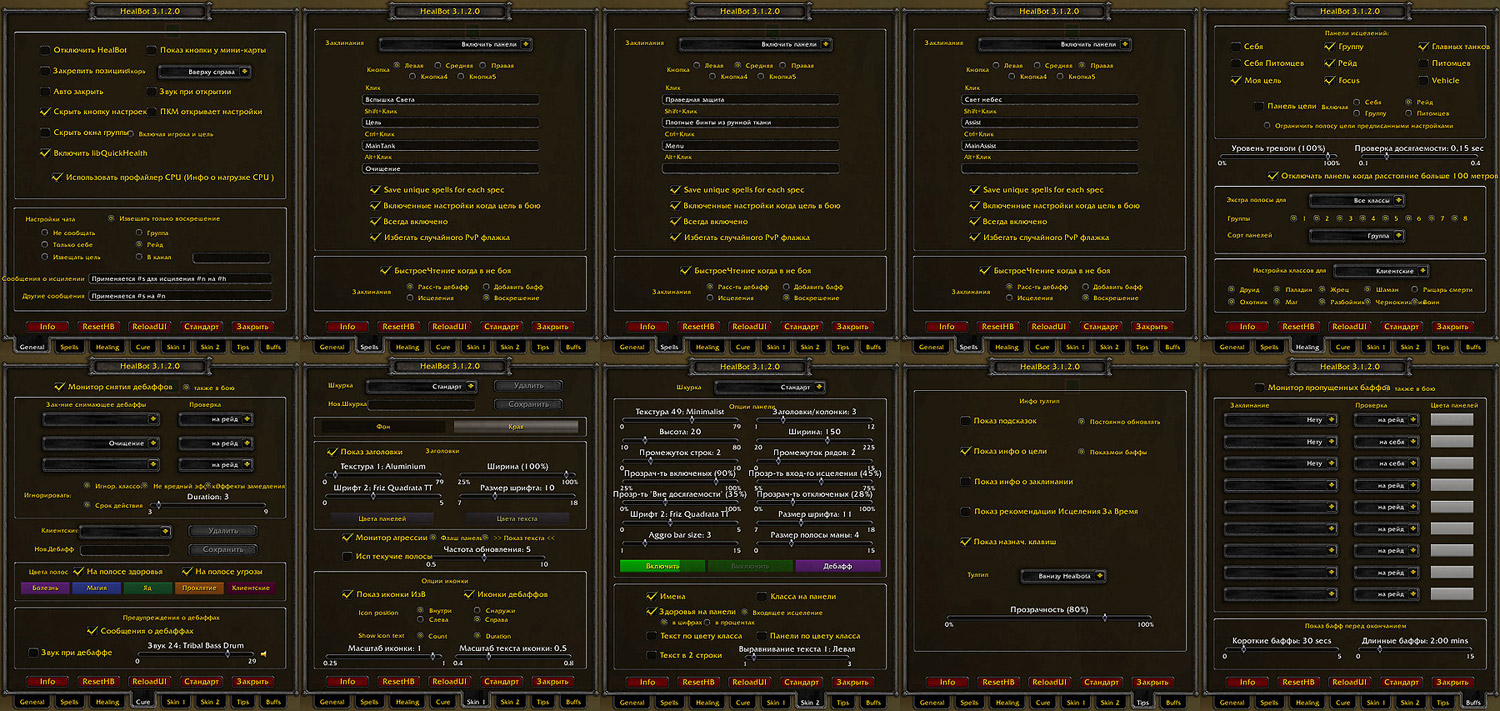Enable the Vehicle healing panel checkbox
Screen dimensions: 1500x711
tap(1424, 80)
